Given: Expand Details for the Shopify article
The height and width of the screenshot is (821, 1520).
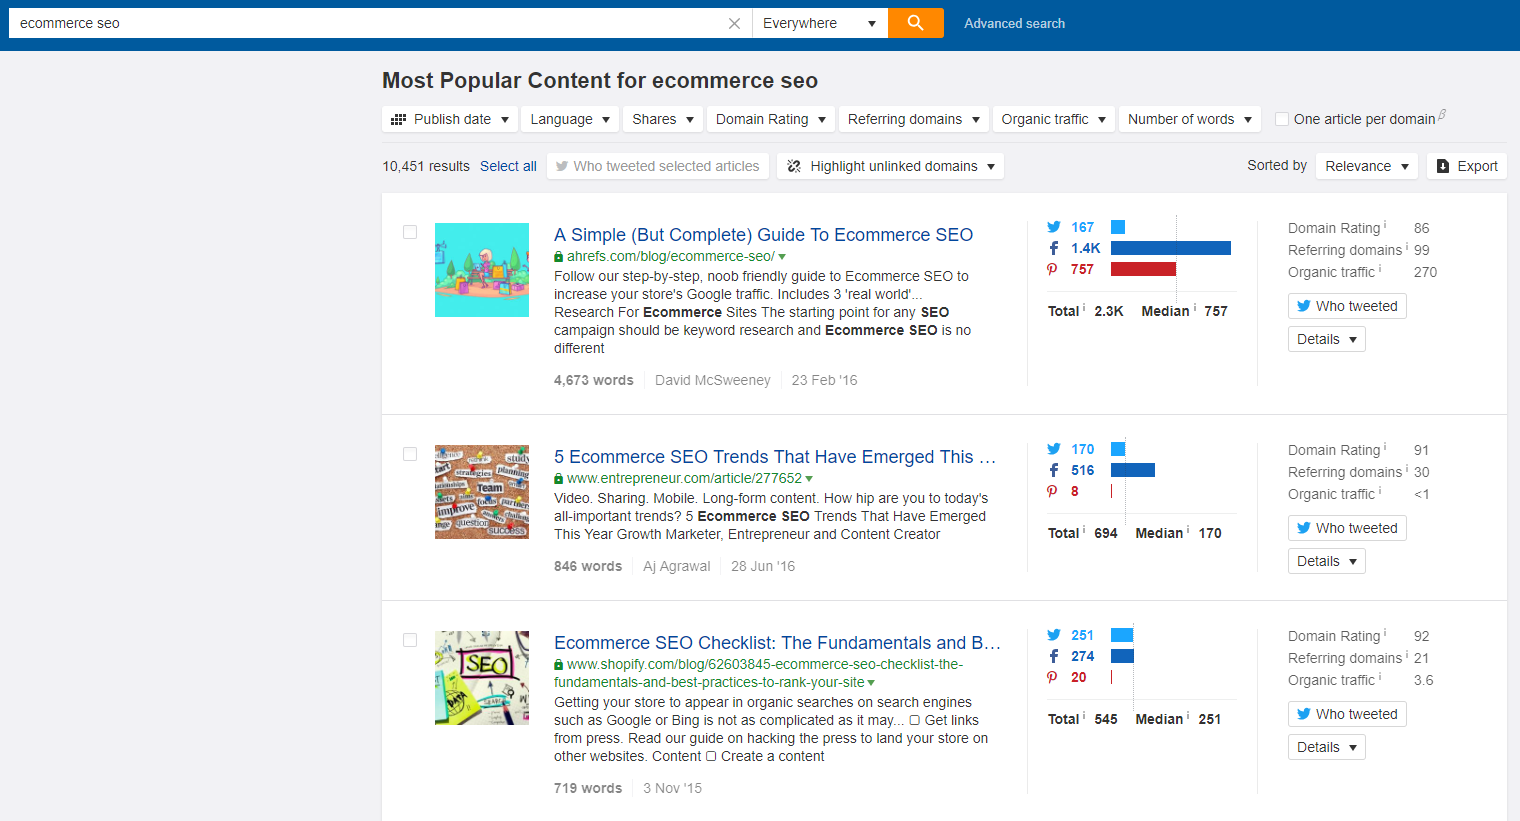Looking at the screenshot, I should [1327, 747].
